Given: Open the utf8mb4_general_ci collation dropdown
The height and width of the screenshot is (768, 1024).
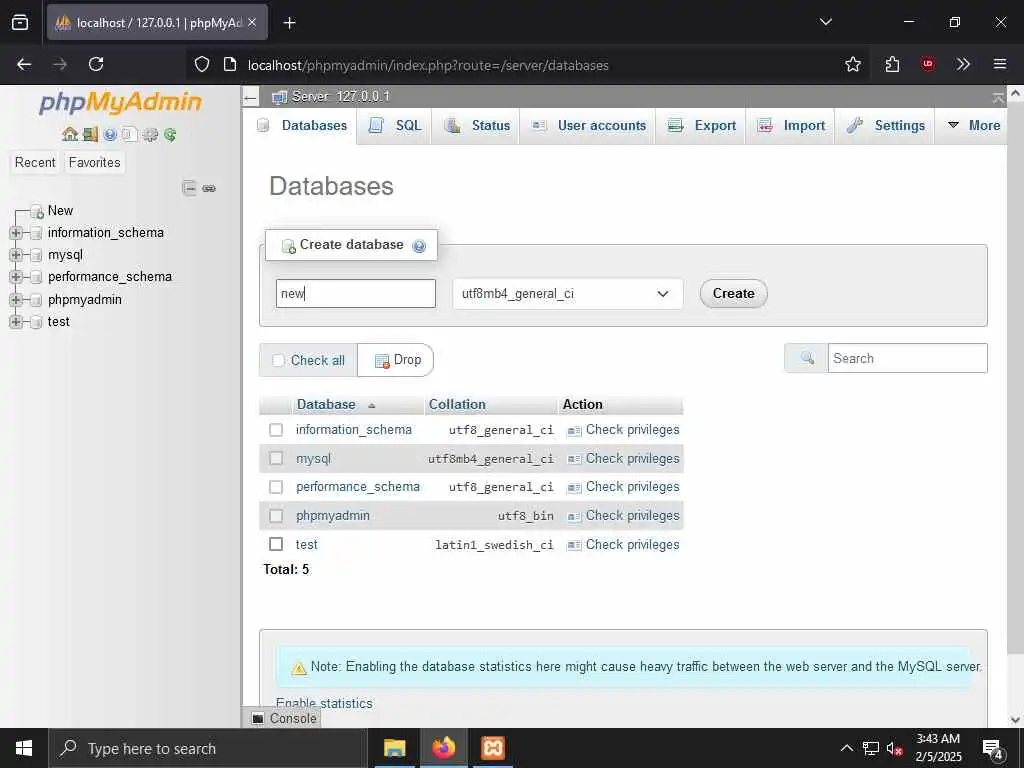Looking at the screenshot, I should (x=568, y=294).
